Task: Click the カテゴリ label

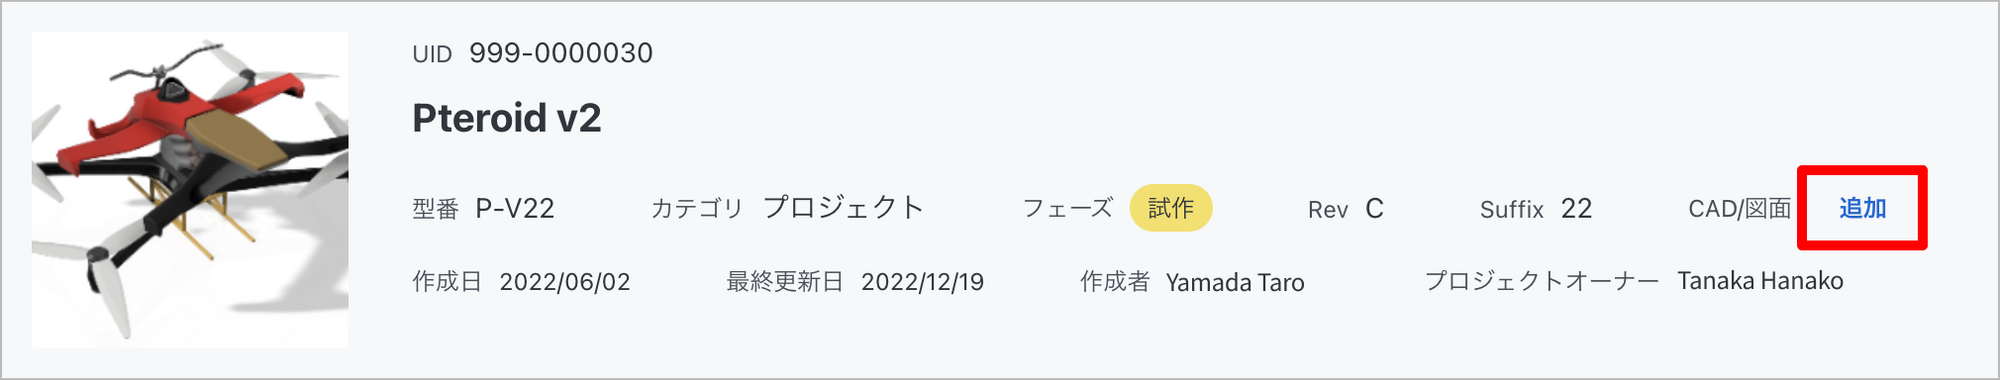Action: (697, 208)
